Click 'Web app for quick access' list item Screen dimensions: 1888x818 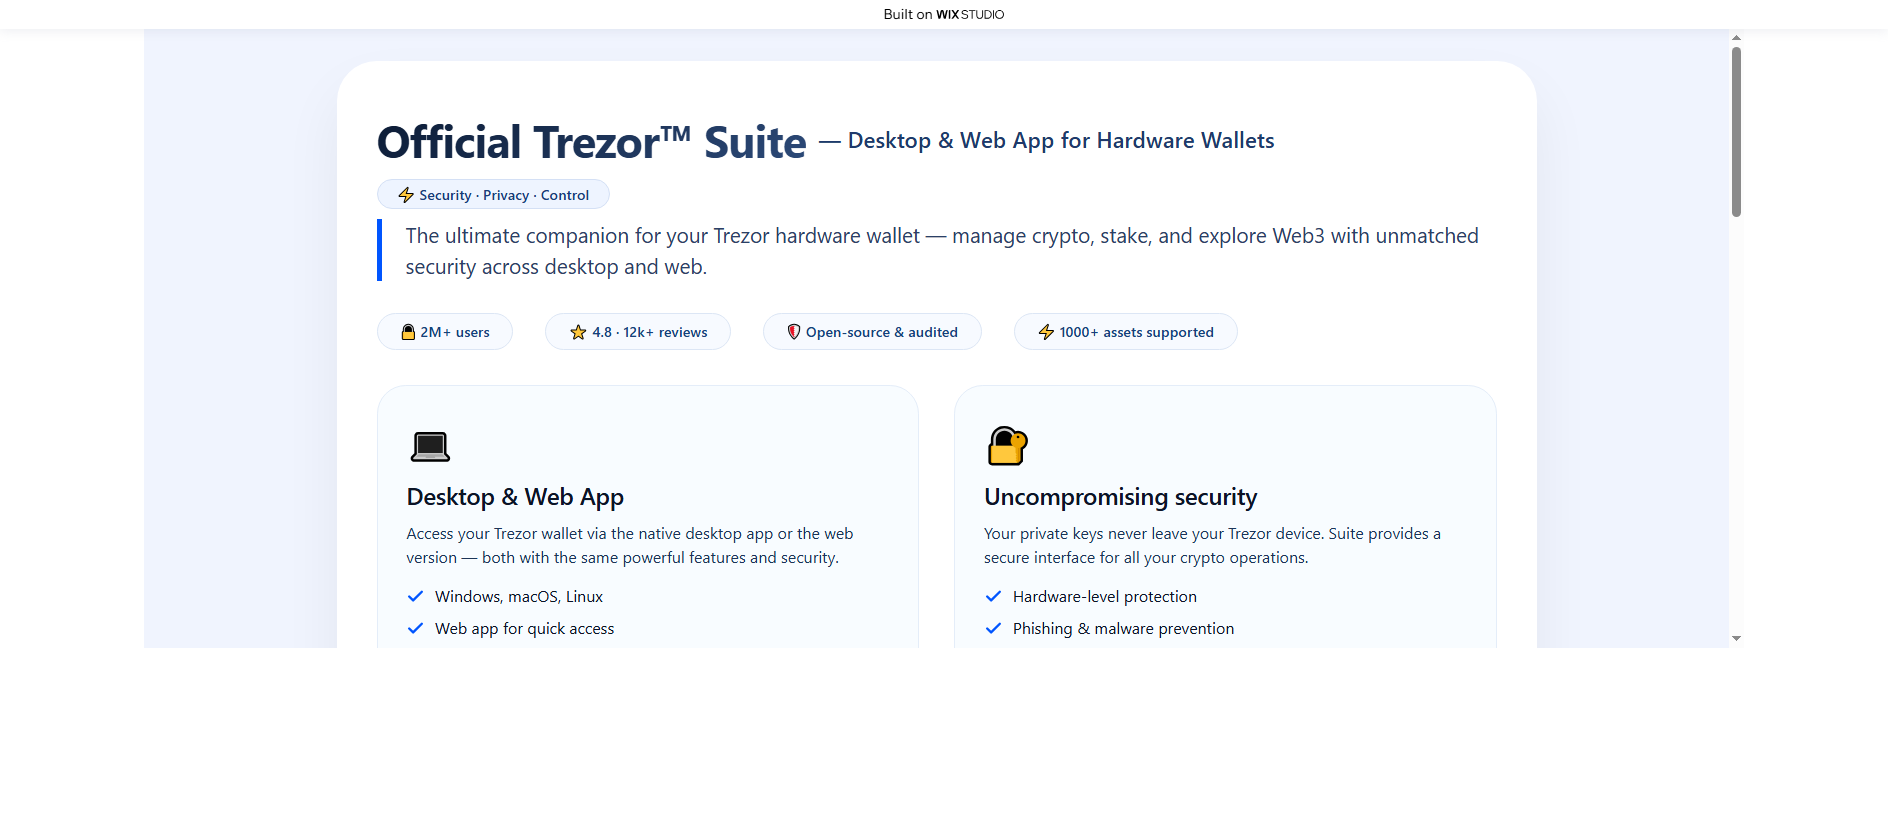525,629
